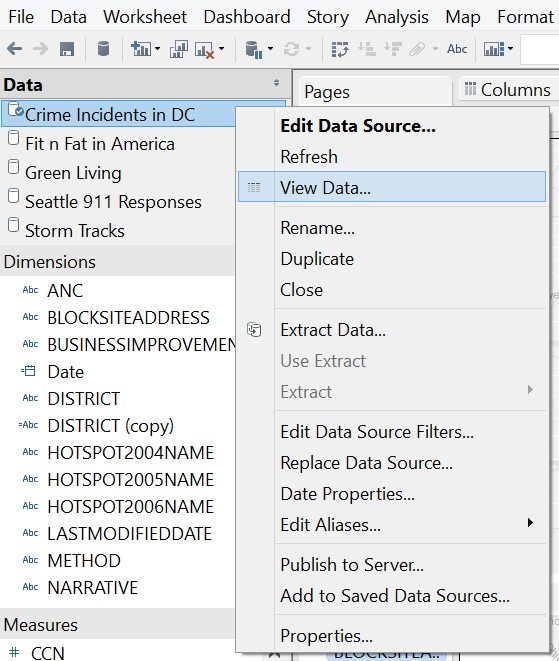
Task: Click the Save floppy disk icon
Action: pos(67,49)
